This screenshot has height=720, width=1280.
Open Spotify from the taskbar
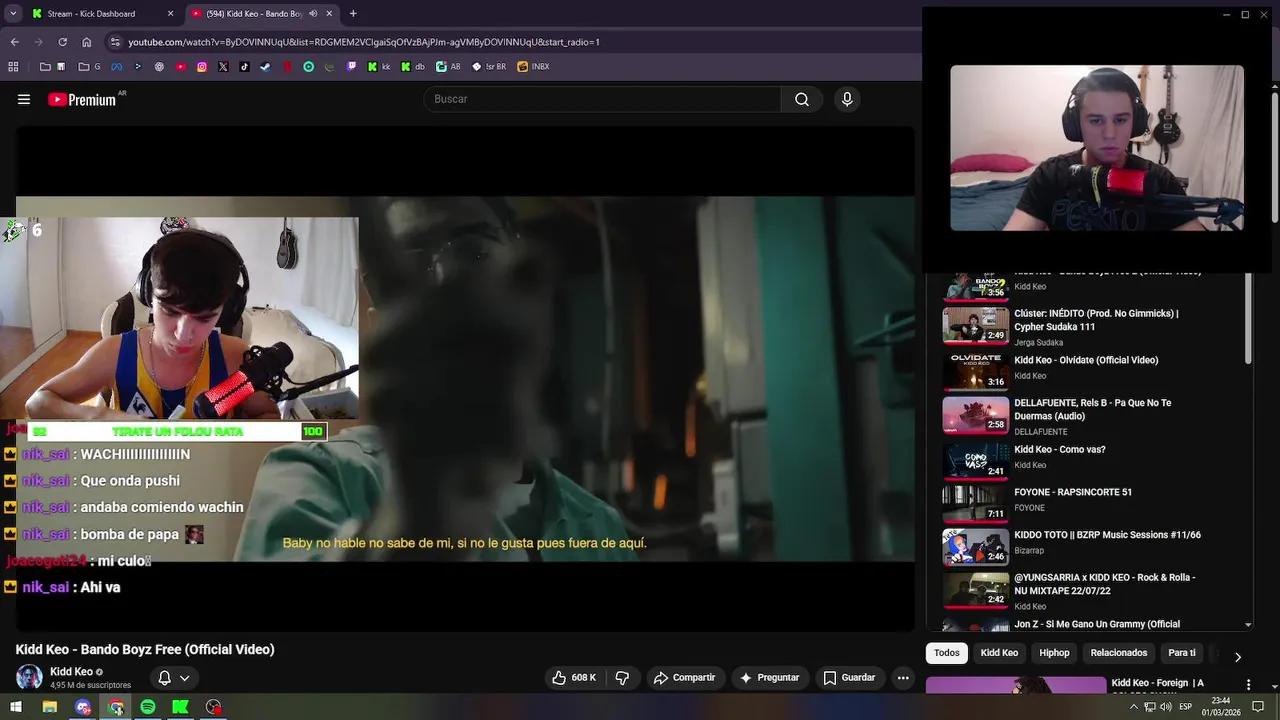pyautogui.click(x=148, y=707)
